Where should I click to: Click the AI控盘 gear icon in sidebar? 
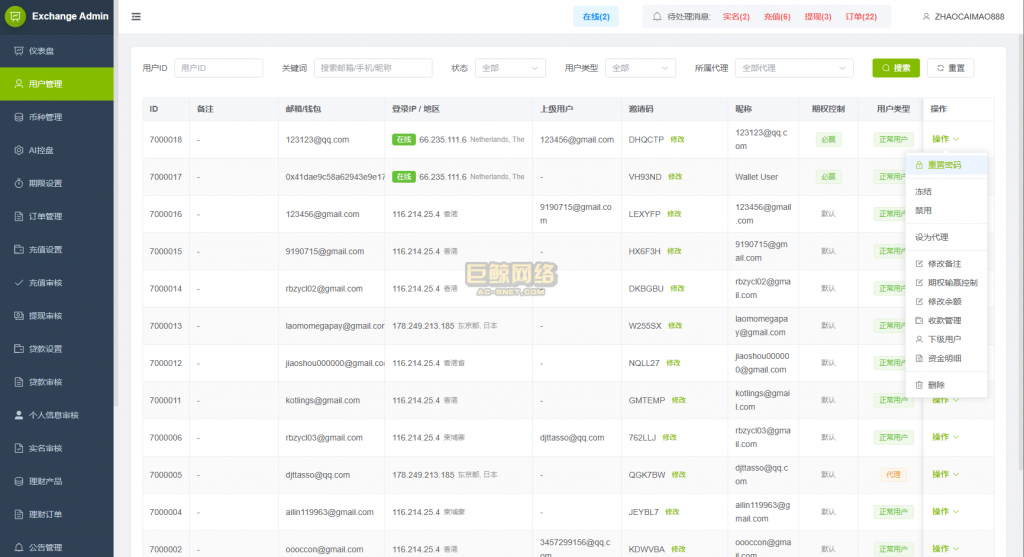(18, 150)
